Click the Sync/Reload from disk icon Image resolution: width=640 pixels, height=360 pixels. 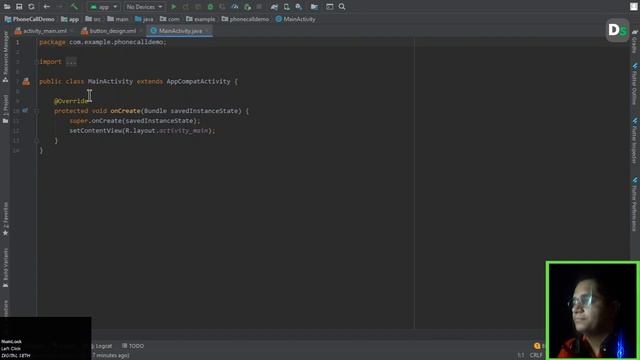tap(31, 7)
